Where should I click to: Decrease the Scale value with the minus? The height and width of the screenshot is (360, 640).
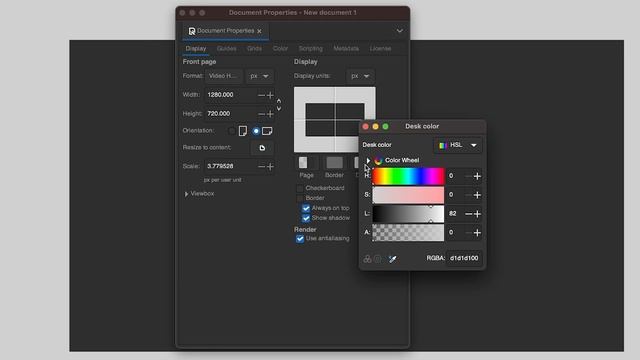pyautogui.click(x=261, y=167)
